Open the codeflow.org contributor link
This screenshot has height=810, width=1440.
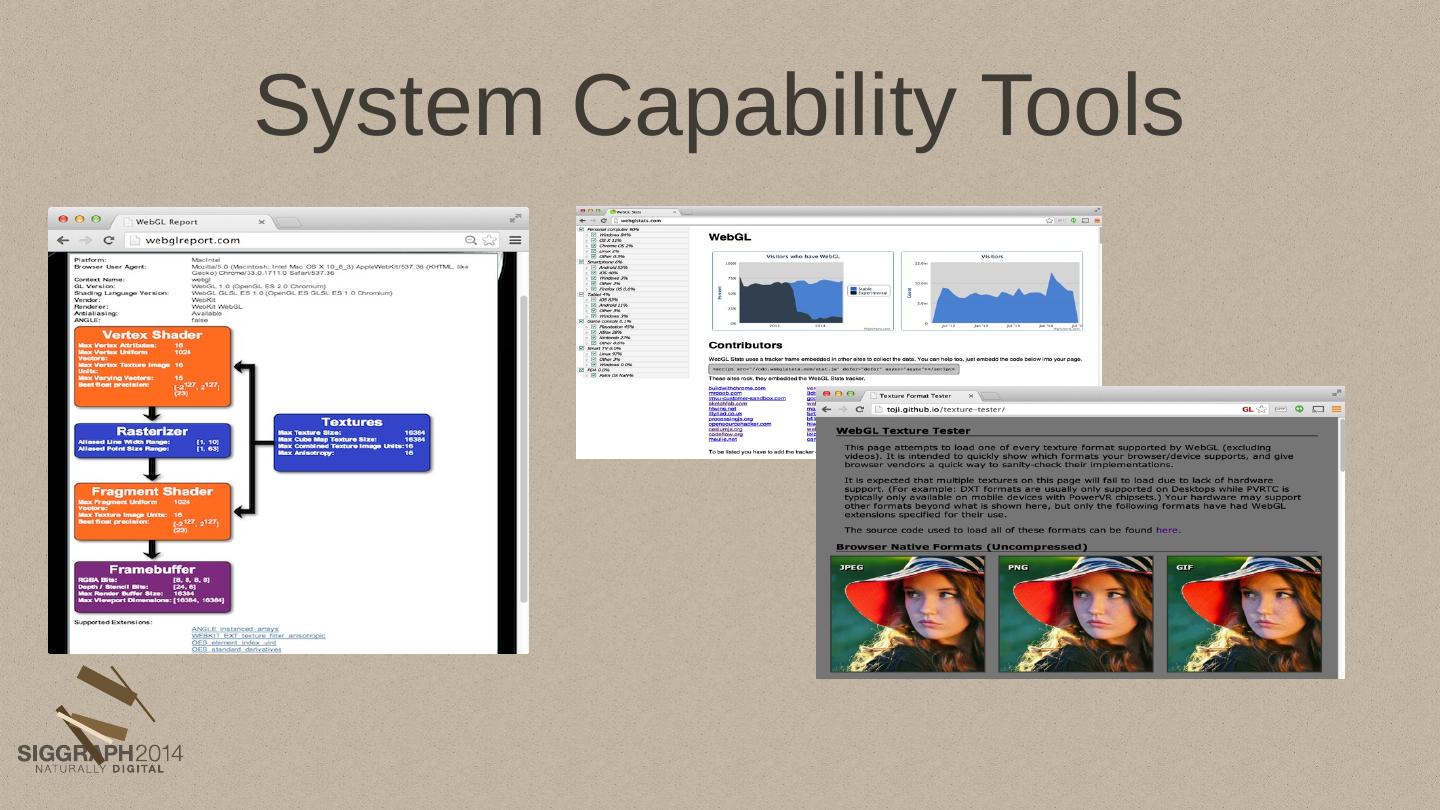click(726, 435)
